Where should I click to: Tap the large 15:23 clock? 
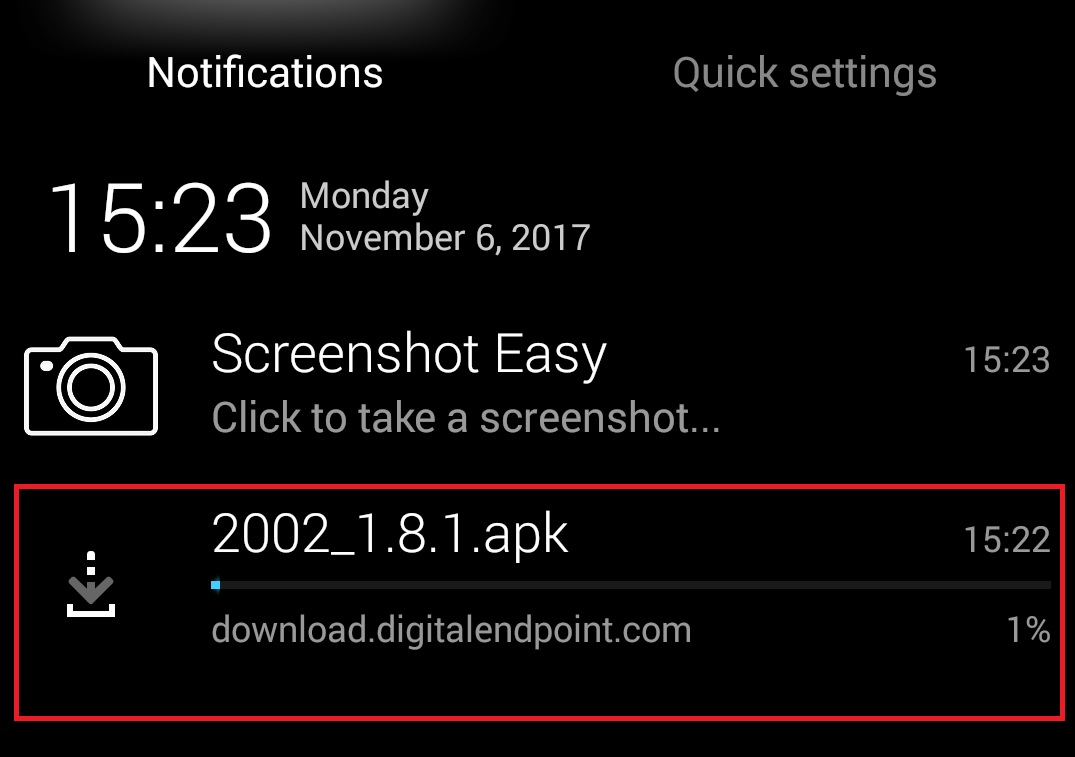(160, 219)
